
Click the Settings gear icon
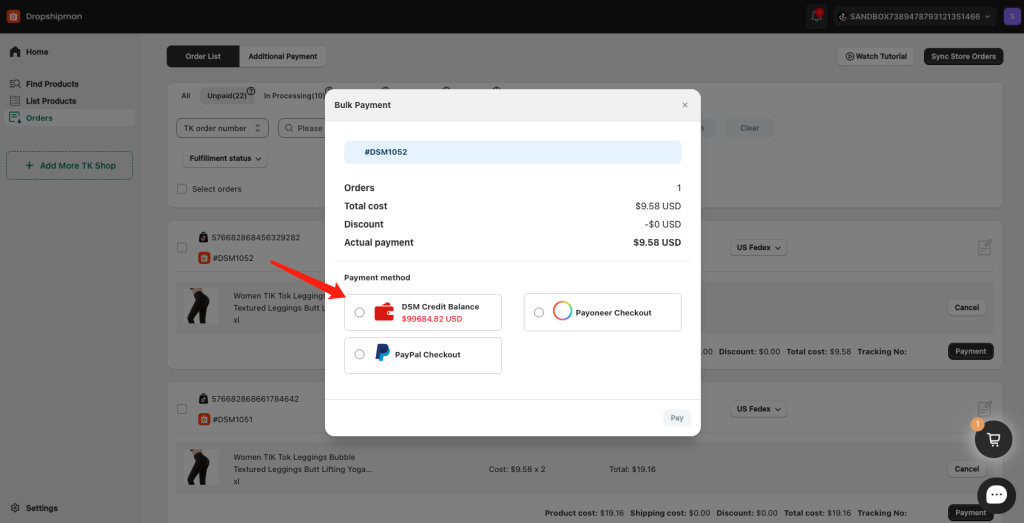click(x=15, y=508)
